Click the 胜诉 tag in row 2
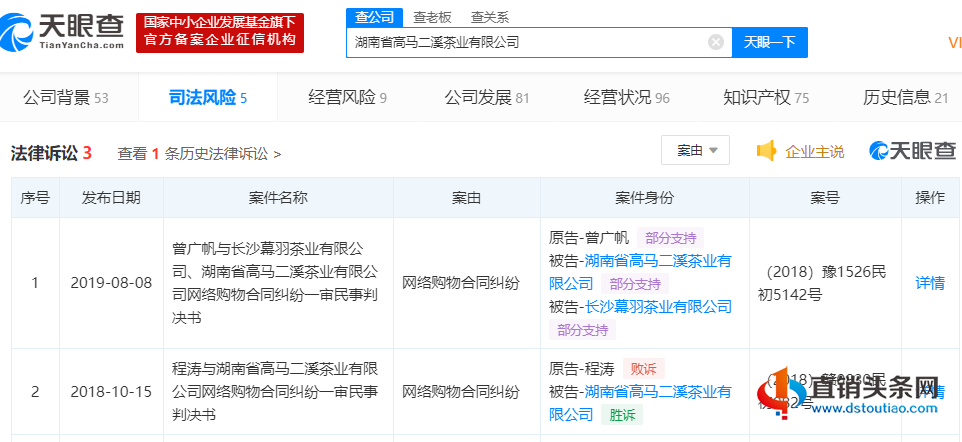Image resolution: width=962 pixels, height=442 pixels. [x=622, y=415]
